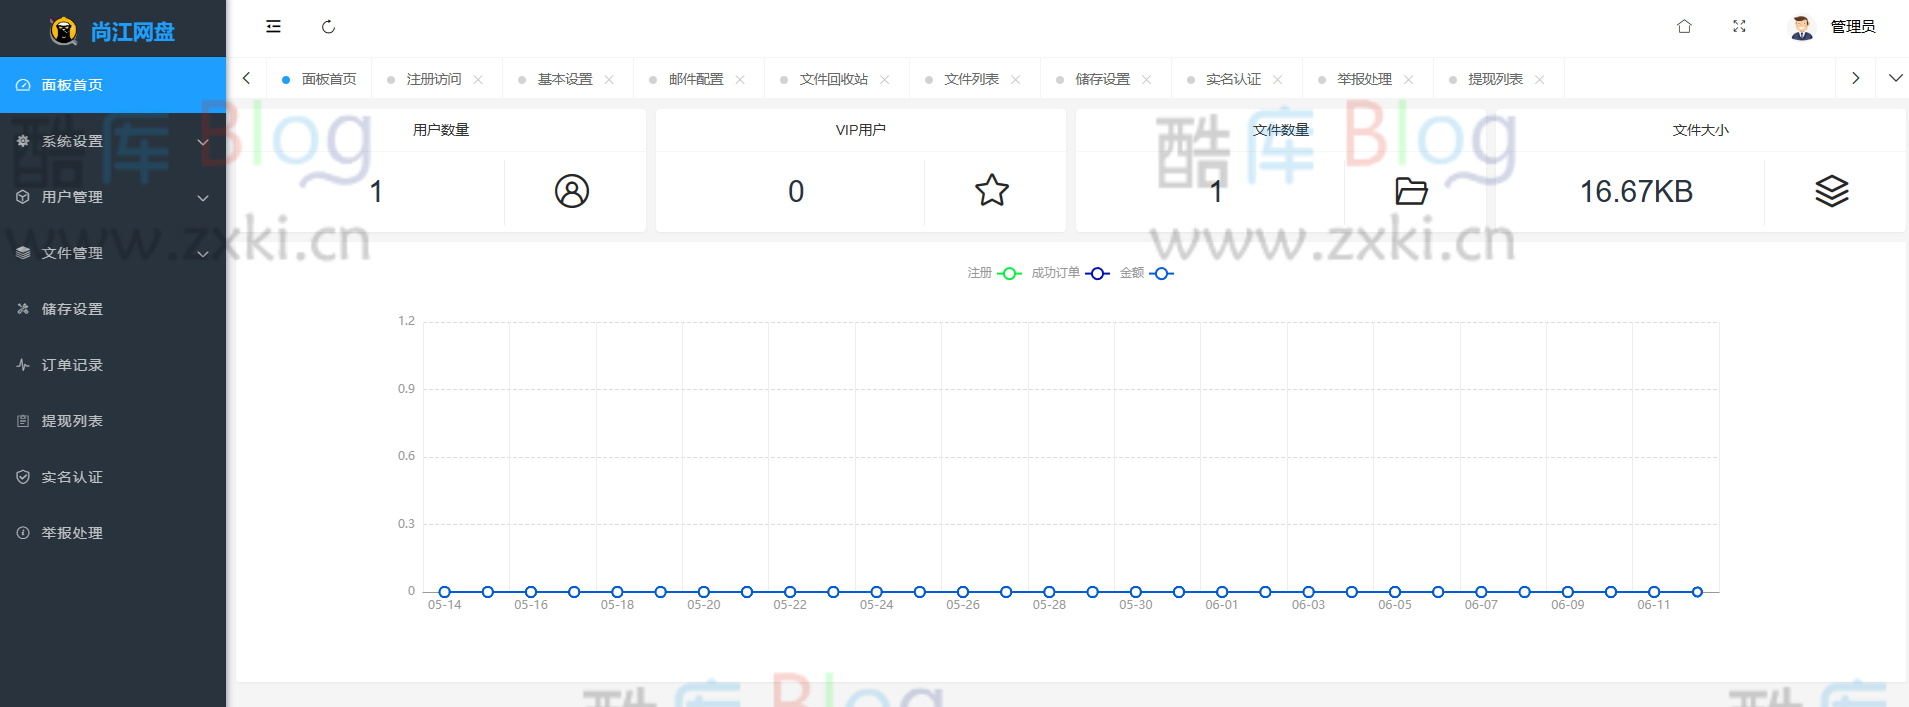Viewport: 1909px width, 707px height.
Task: Toggle the 金额 series in chart legend
Action: pos(1146,273)
